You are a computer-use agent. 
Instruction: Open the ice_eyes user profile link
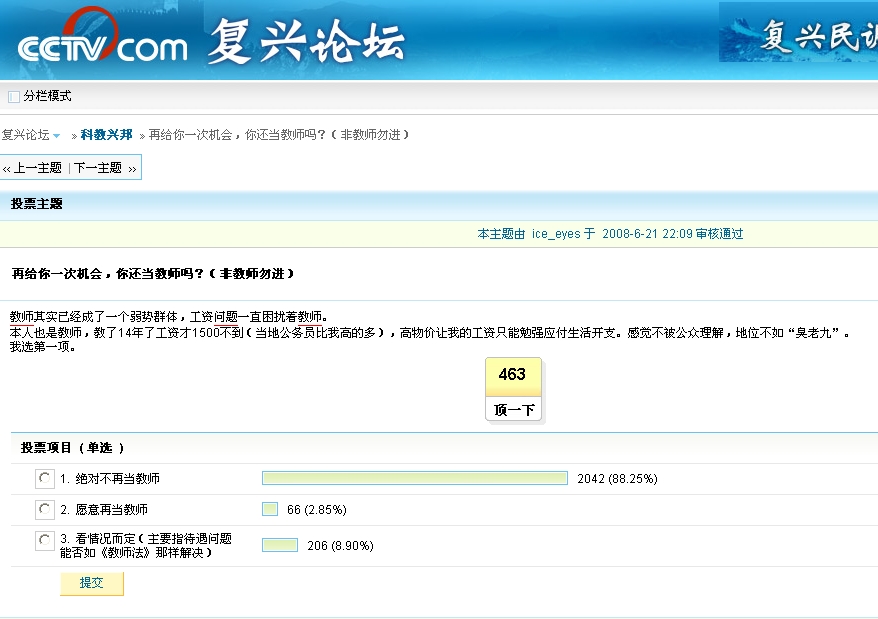[556, 234]
